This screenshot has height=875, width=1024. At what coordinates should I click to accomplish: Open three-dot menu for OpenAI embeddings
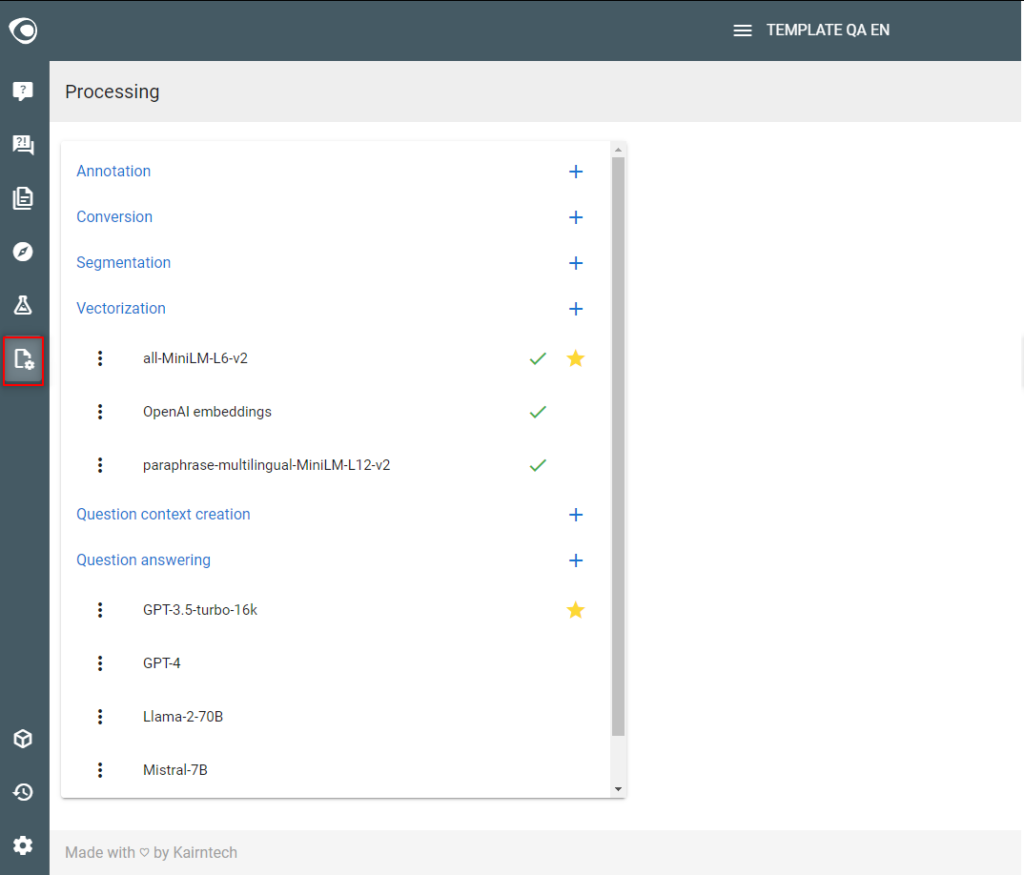pyautogui.click(x=100, y=411)
